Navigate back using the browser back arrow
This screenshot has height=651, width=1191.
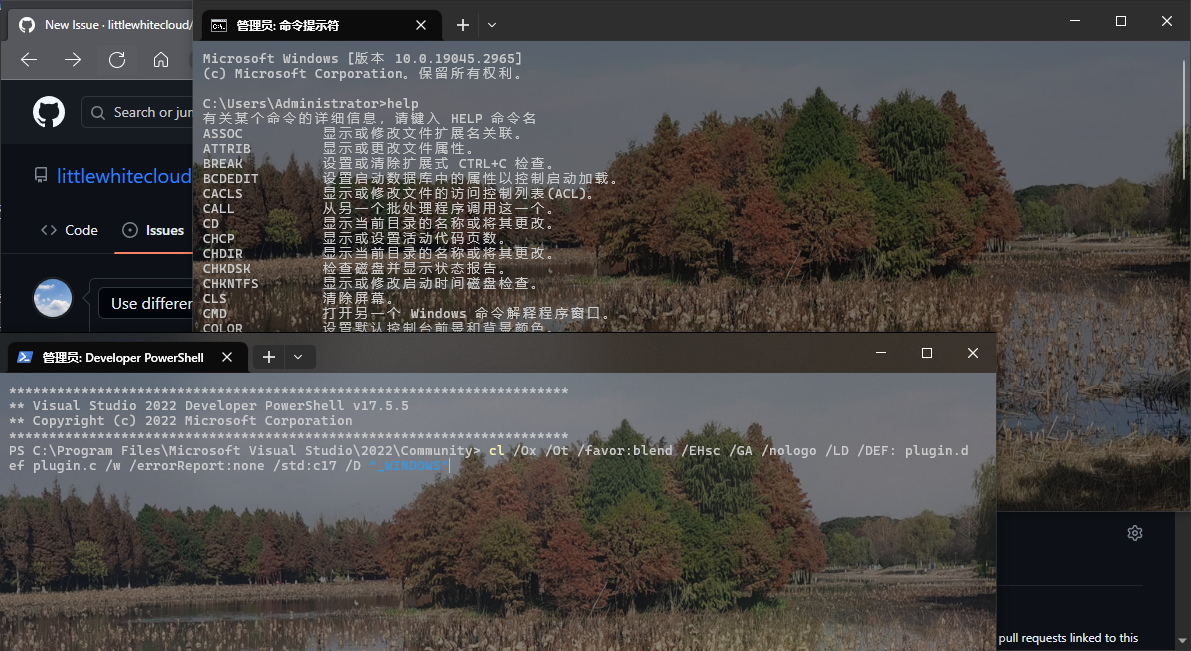(28, 60)
